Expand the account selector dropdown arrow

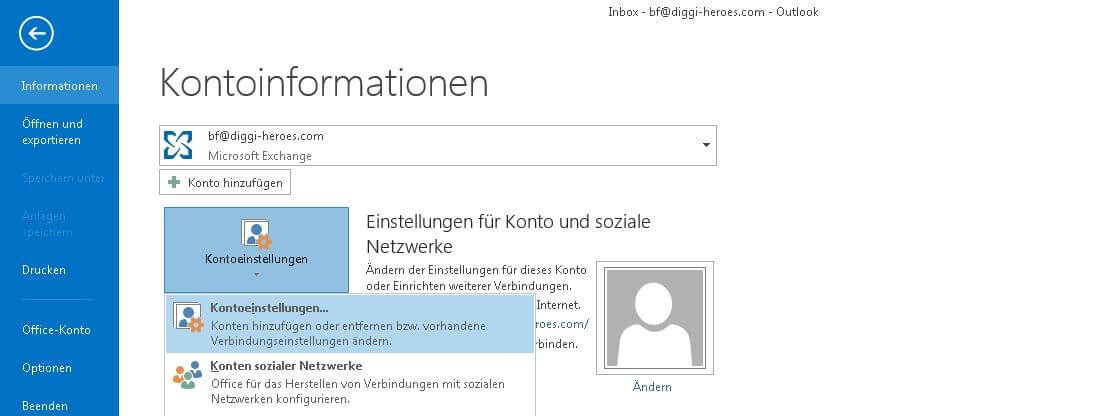point(706,145)
